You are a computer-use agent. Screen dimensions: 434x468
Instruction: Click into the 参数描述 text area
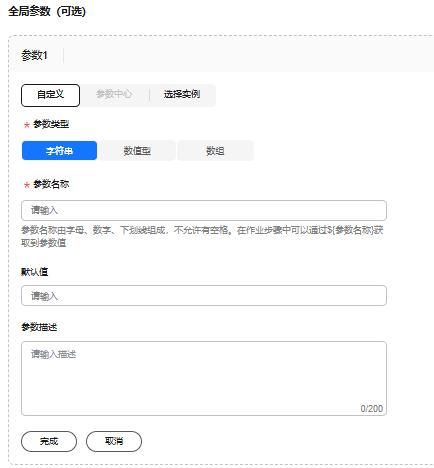(x=204, y=378)
